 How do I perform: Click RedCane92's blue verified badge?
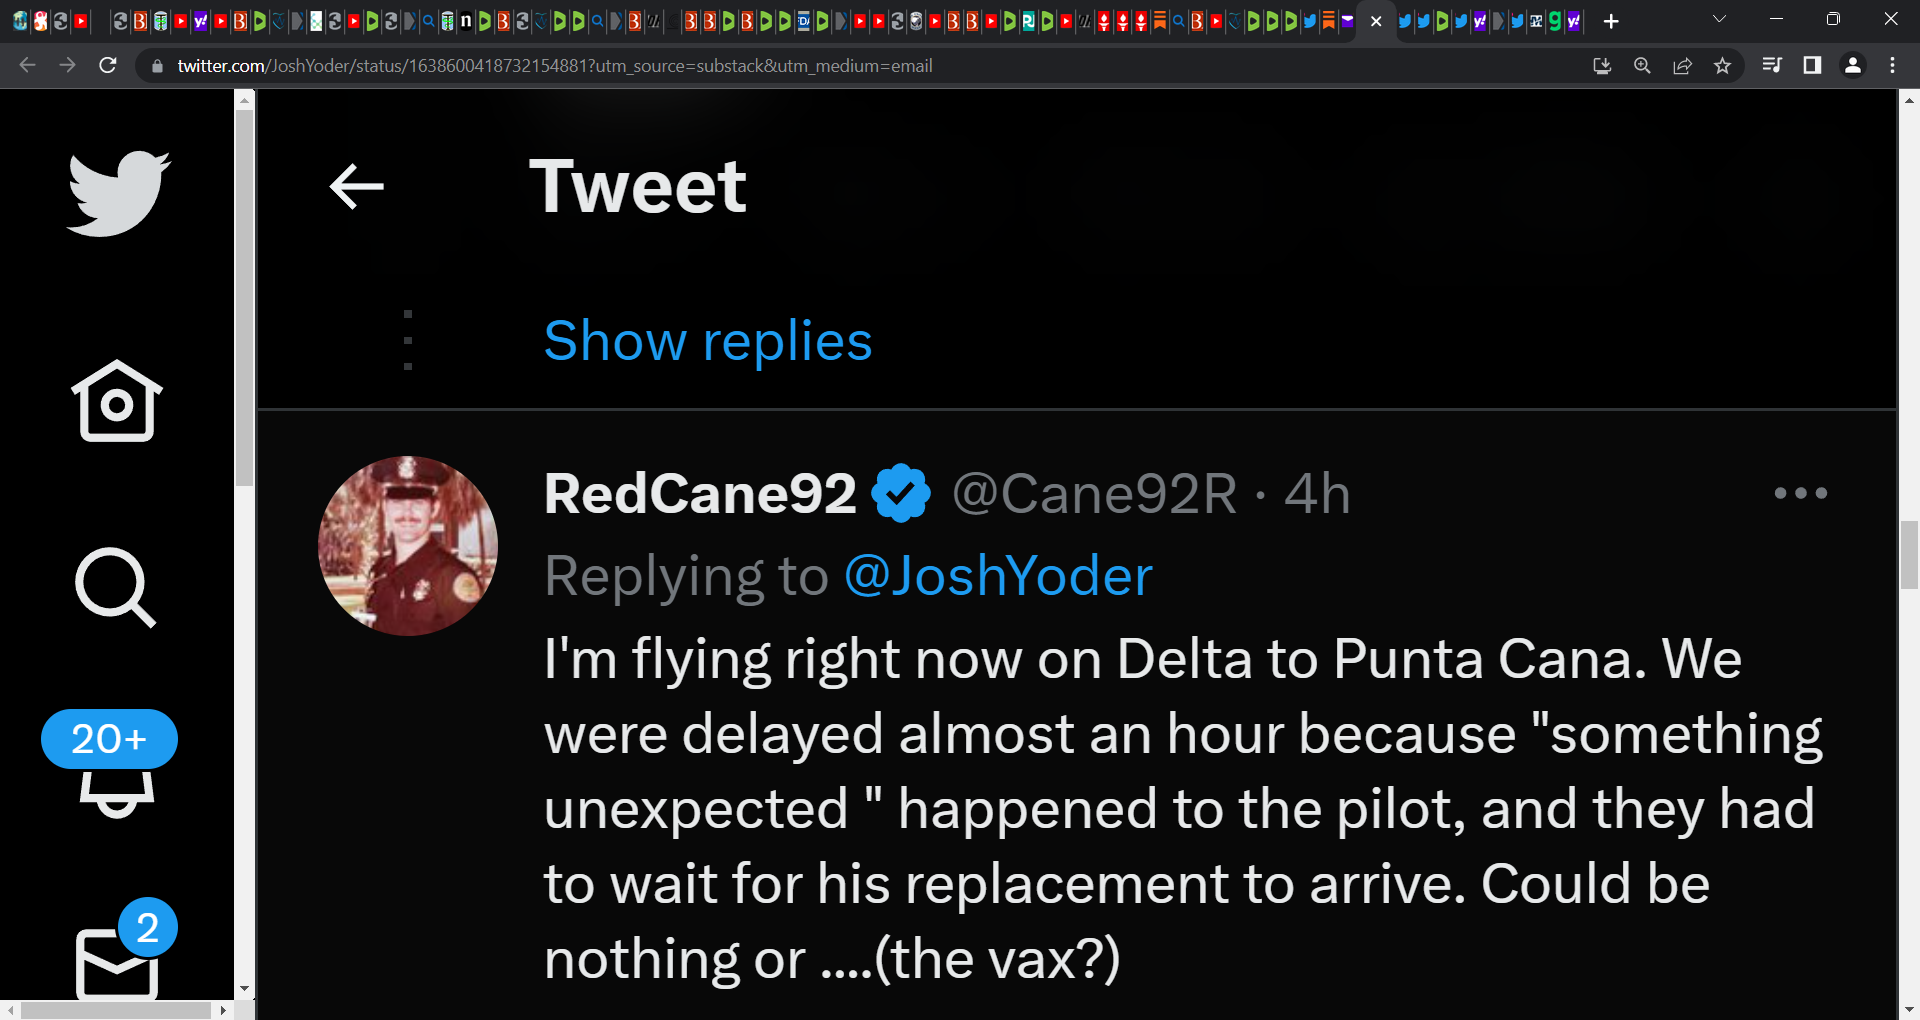click(x=901, y=491)
